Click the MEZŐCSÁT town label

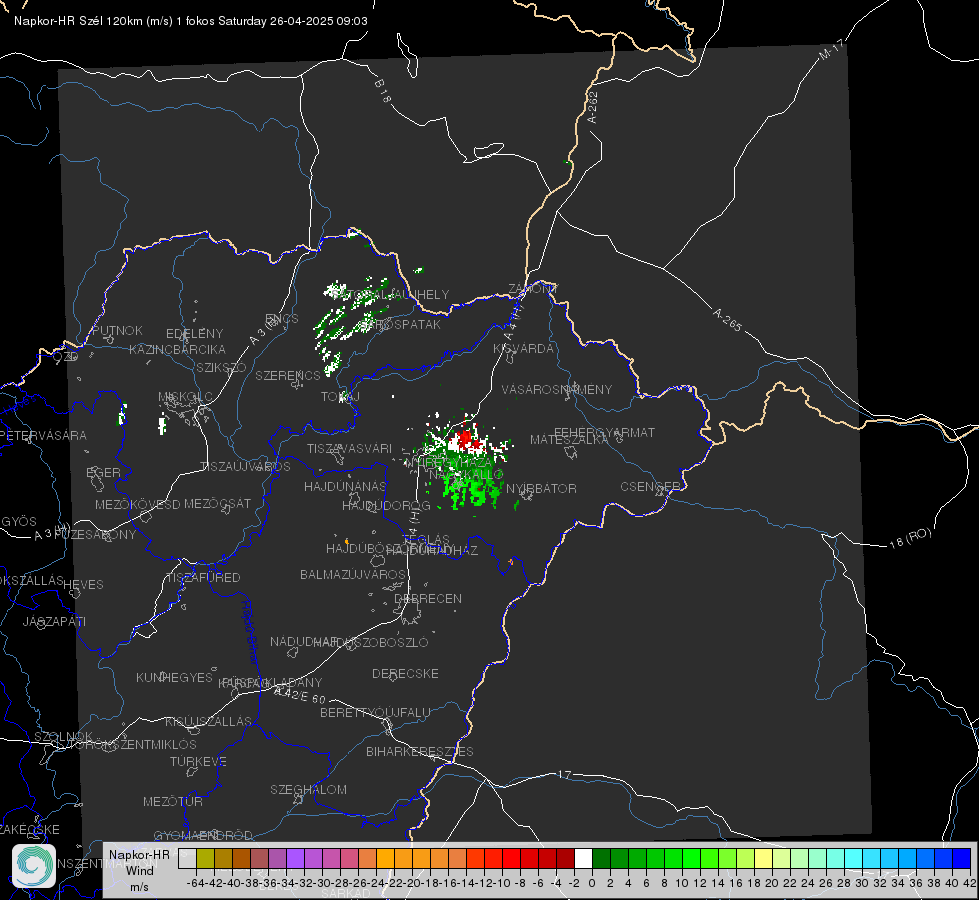click(217, 503)
